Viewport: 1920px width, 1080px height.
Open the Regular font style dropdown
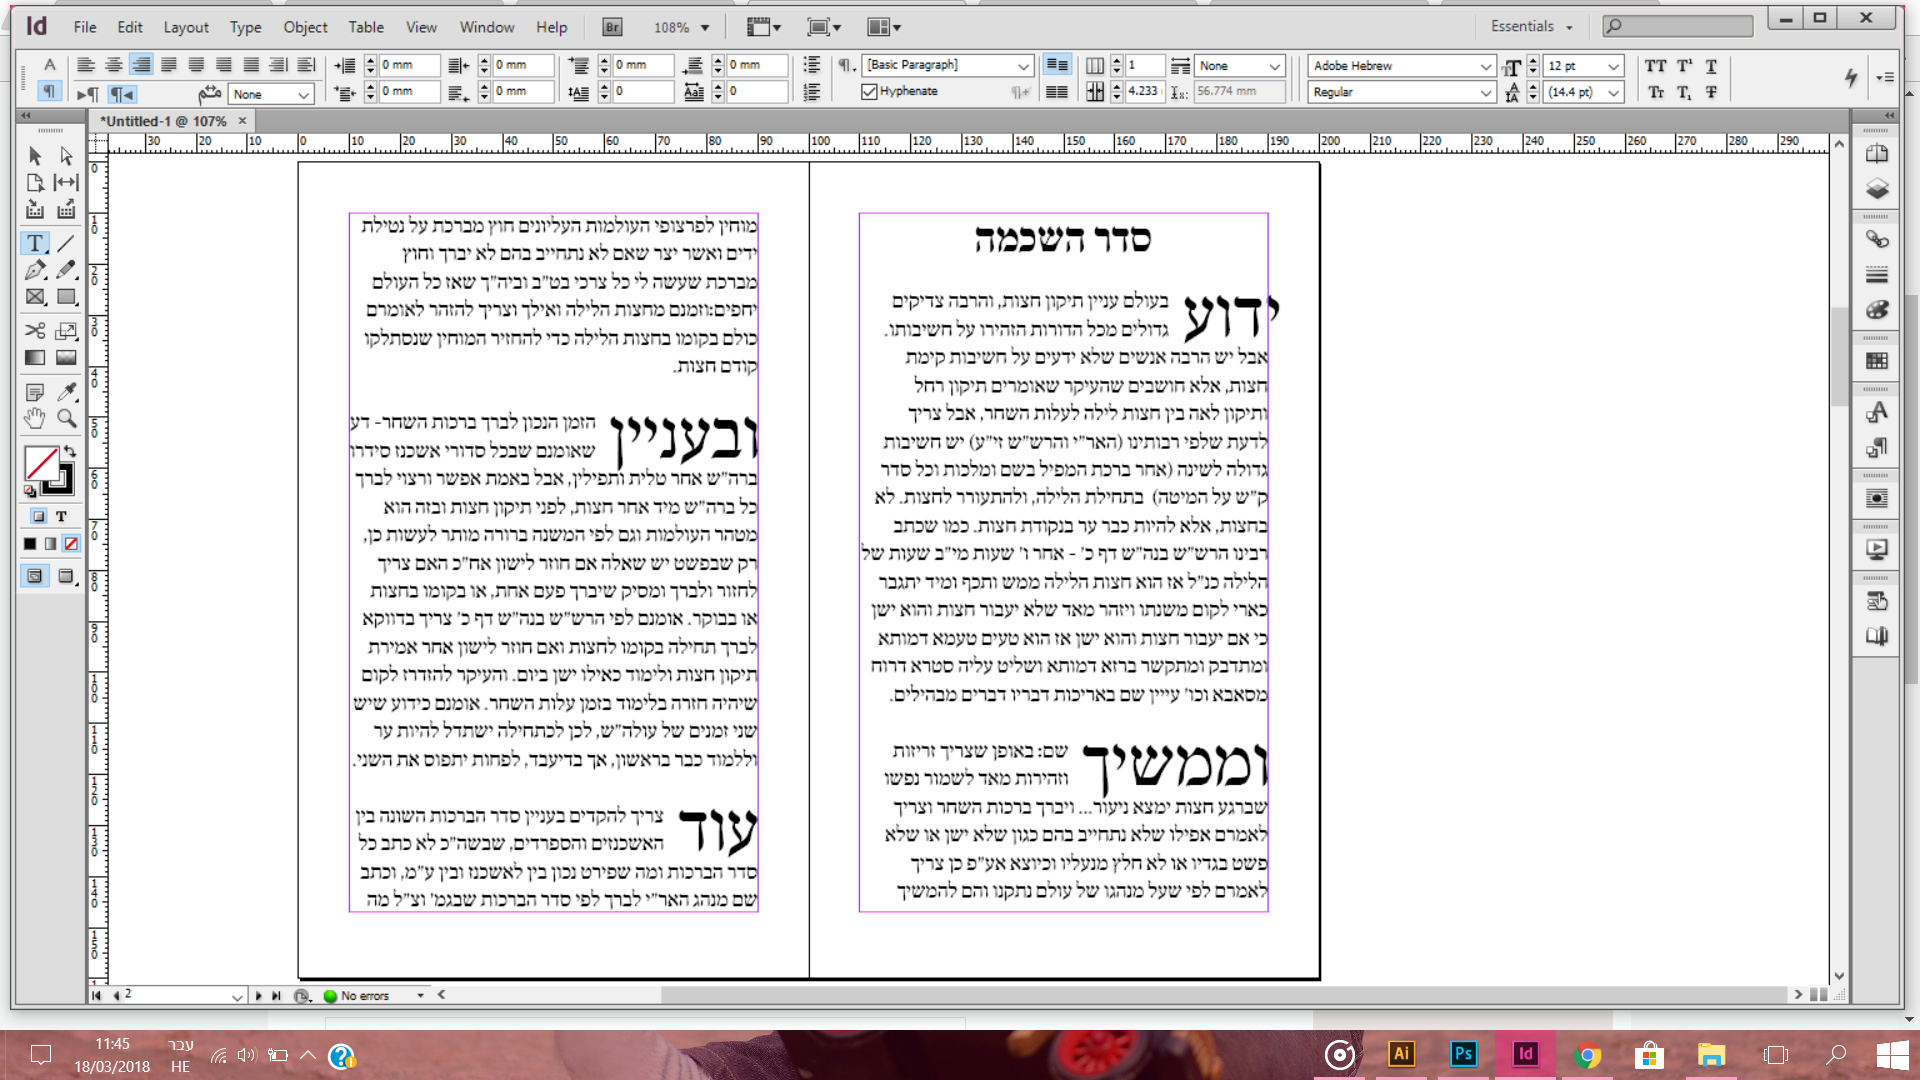coord(1486,92)
